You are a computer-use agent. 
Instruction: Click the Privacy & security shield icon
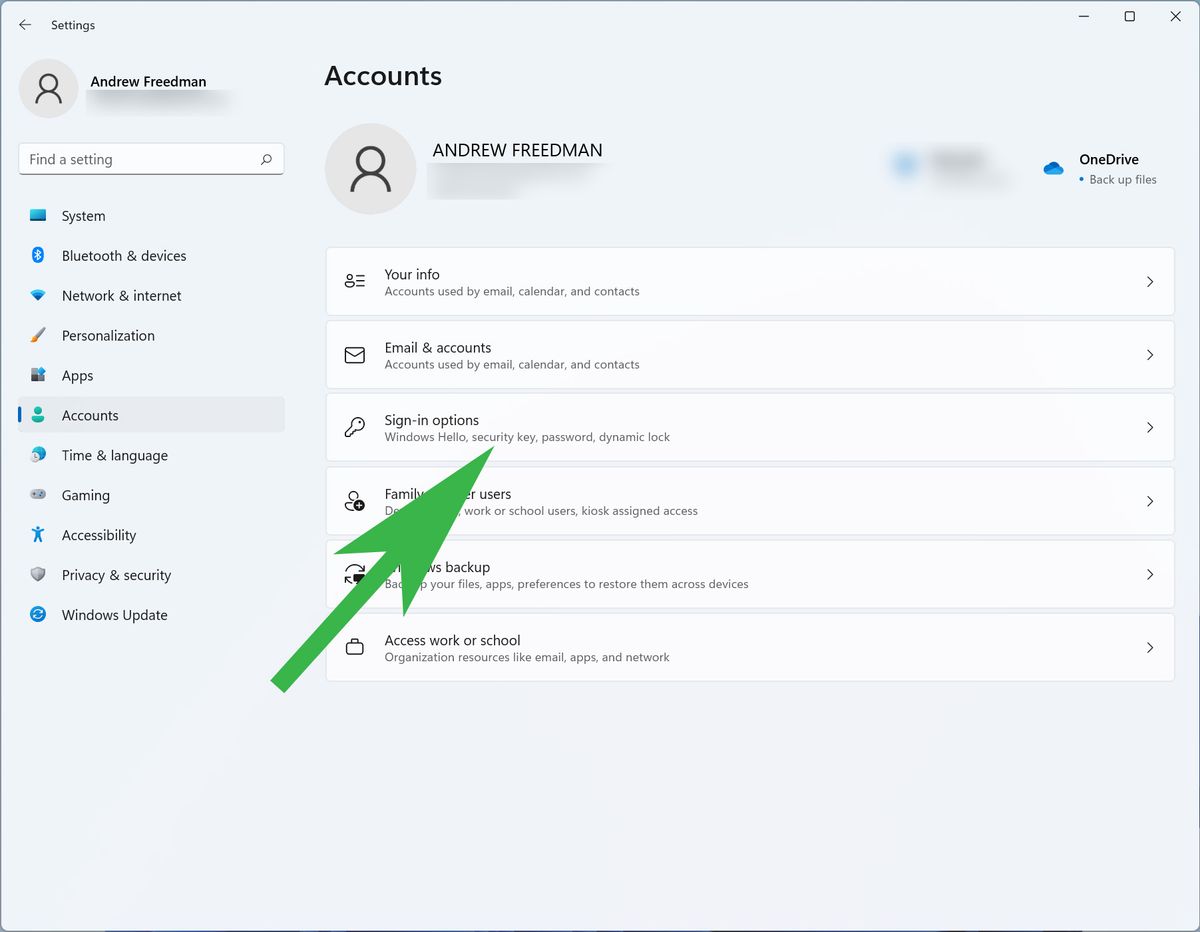point(37,575)
